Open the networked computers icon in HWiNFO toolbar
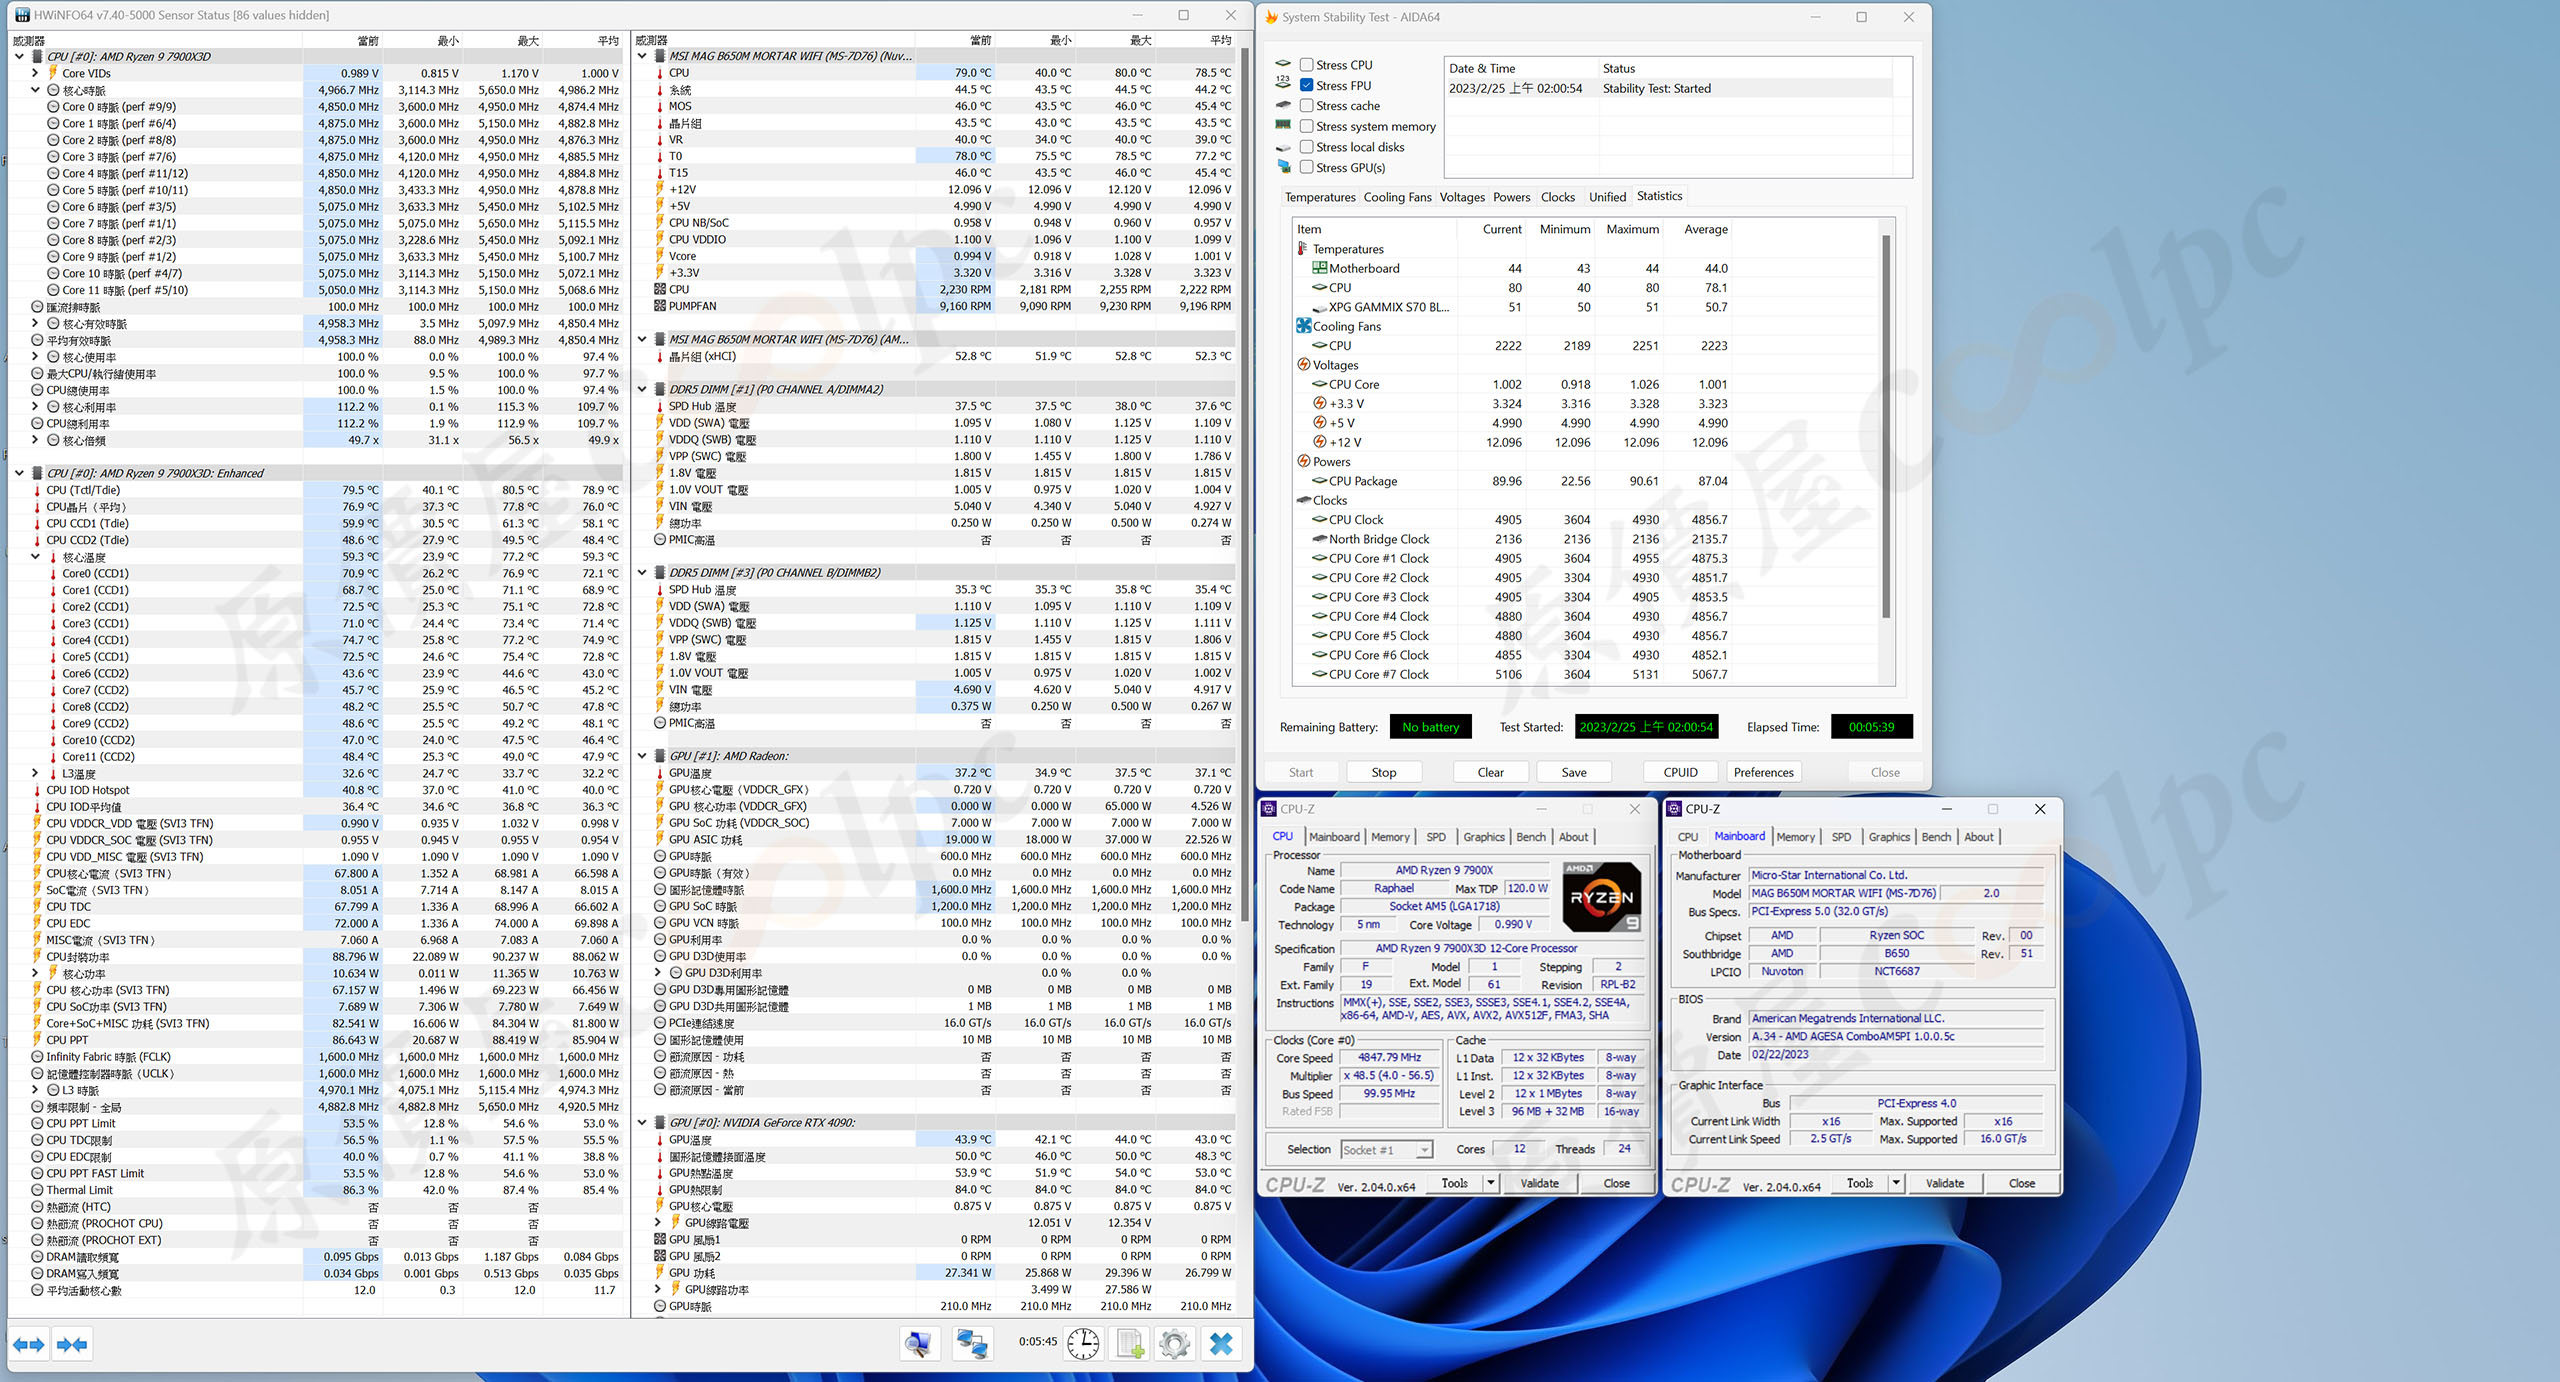 click(x=971, y=1343)
